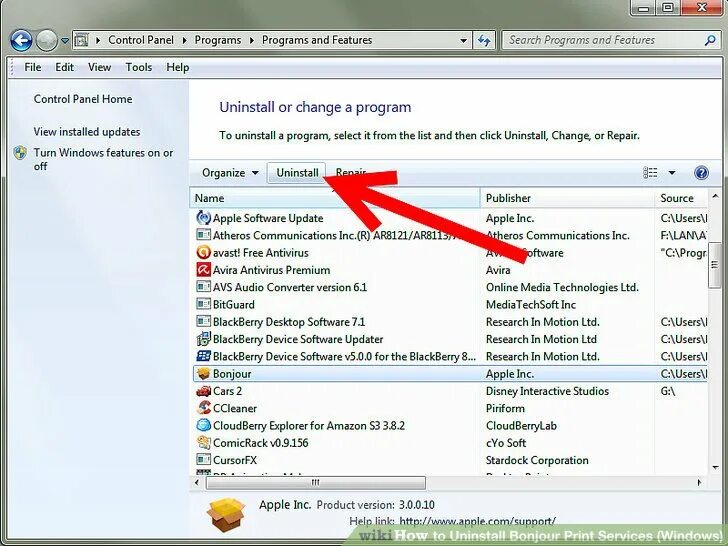Viewport: 728px width, 546px height.
Task: Click View installed updates link
Action: pyautogui.click(x=87, y=132)
